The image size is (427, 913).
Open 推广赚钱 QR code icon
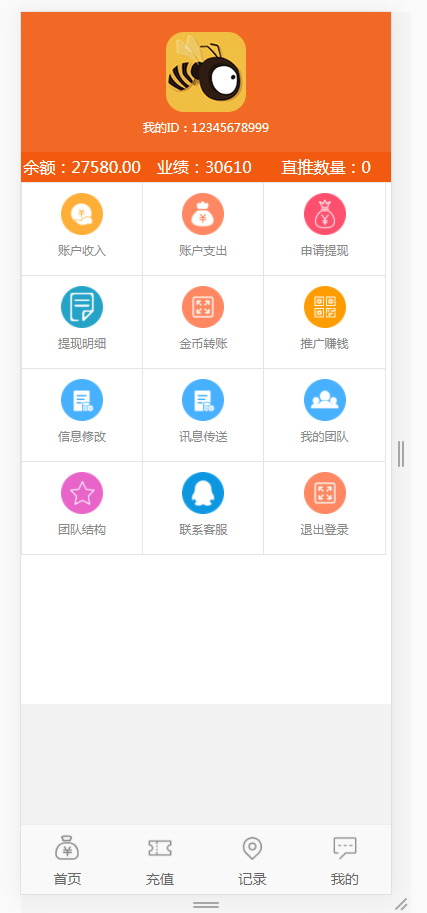tap(324, 307)
